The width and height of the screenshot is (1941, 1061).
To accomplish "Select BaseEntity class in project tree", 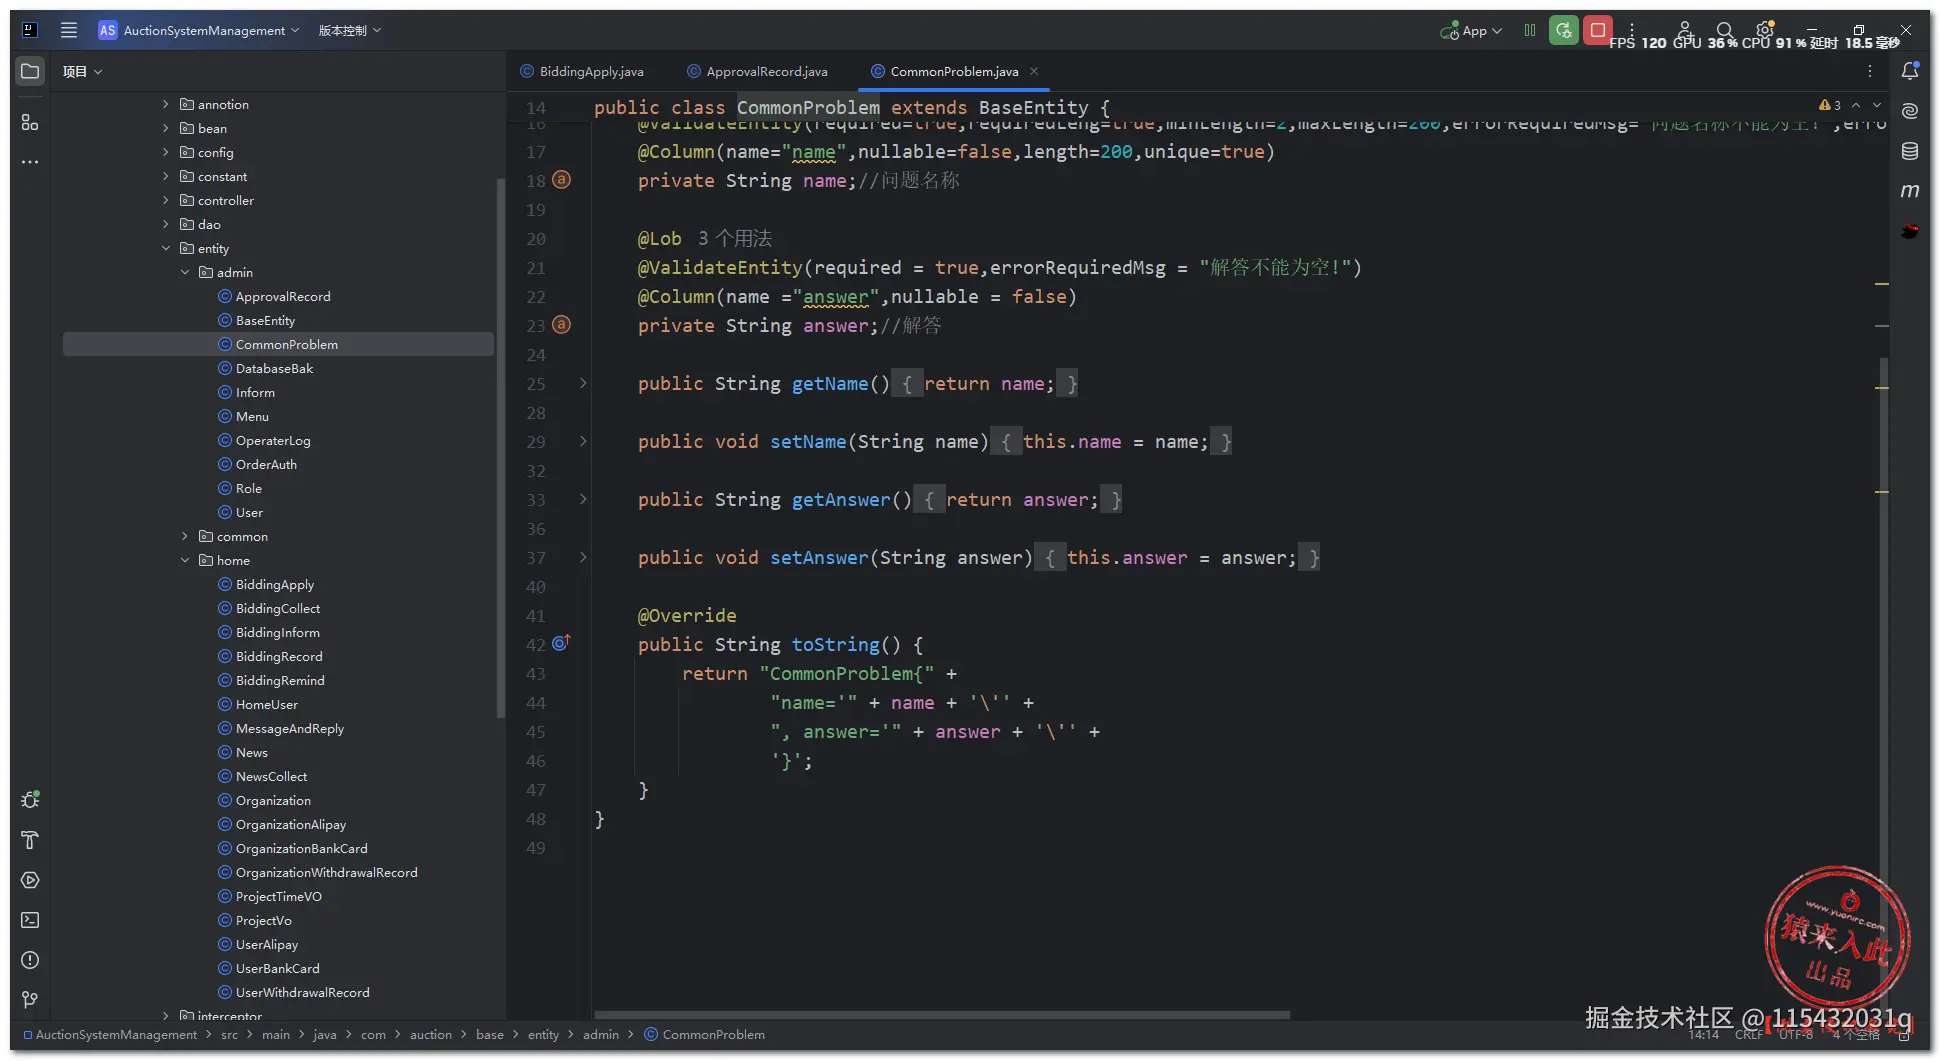I will click(x=265, y=320).
